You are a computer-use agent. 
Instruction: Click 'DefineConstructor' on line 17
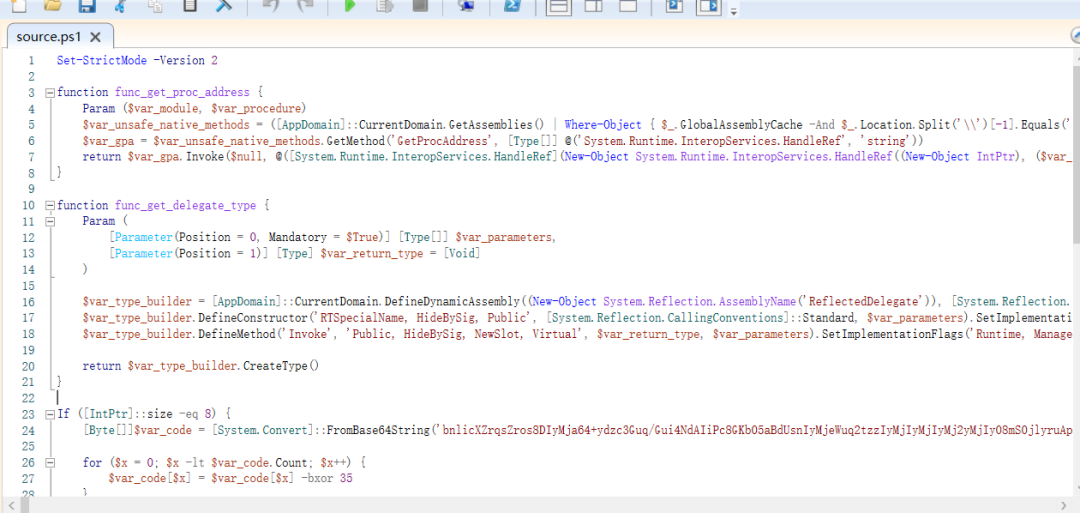click(x=255, y=318)
